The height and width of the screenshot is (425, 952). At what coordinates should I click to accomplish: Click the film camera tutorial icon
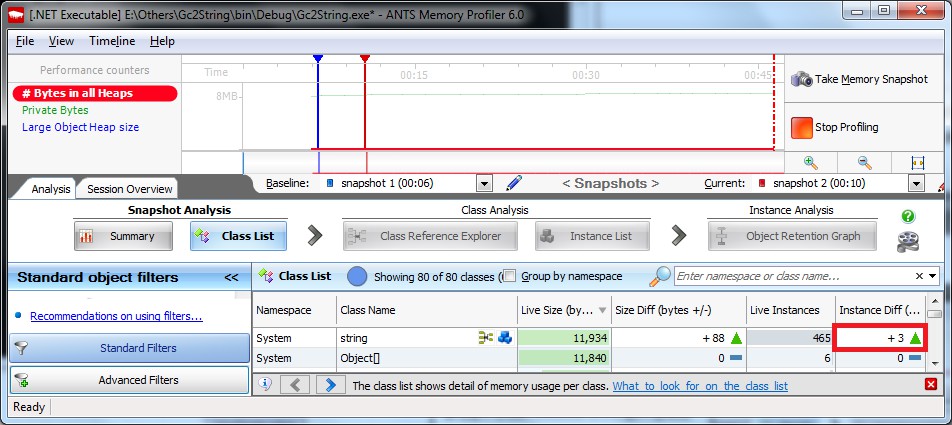(908, 242)
